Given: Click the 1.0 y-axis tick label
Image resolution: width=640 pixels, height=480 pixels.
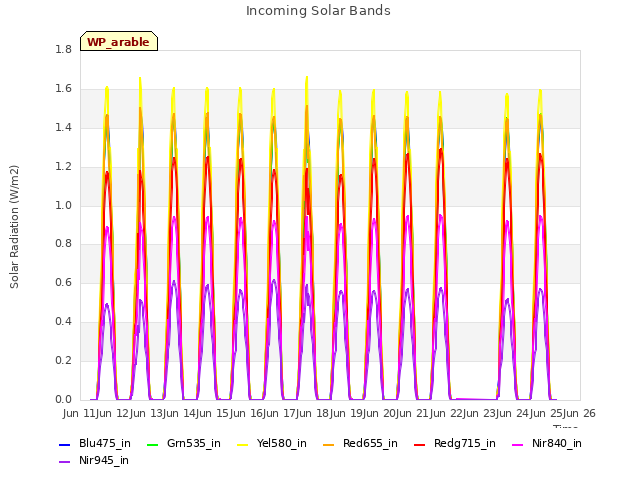Looking at the screenshot, I should click(63, 205).
